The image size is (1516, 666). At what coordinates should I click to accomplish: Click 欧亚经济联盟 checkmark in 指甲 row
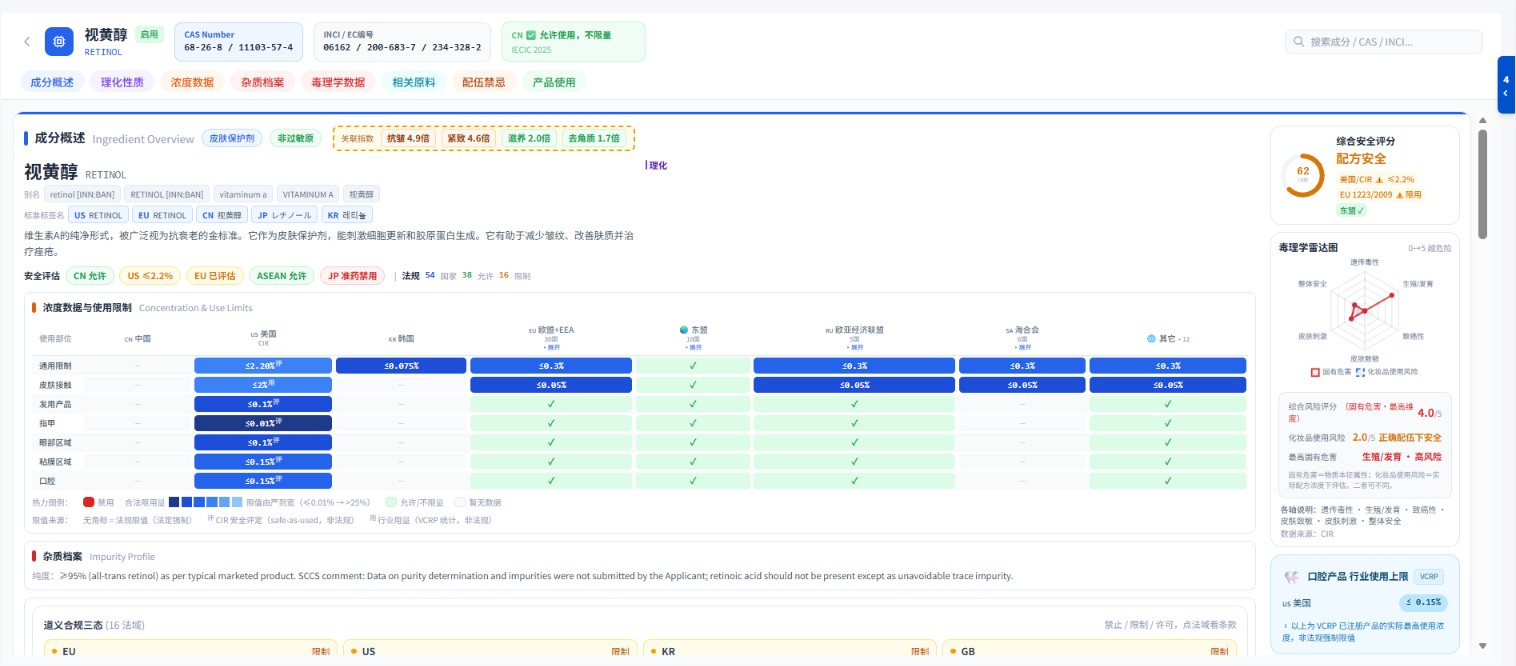[x=854, y=423]
